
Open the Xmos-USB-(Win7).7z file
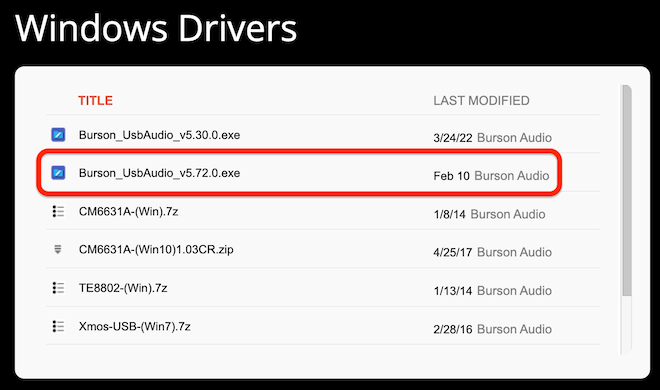[135, 326]
